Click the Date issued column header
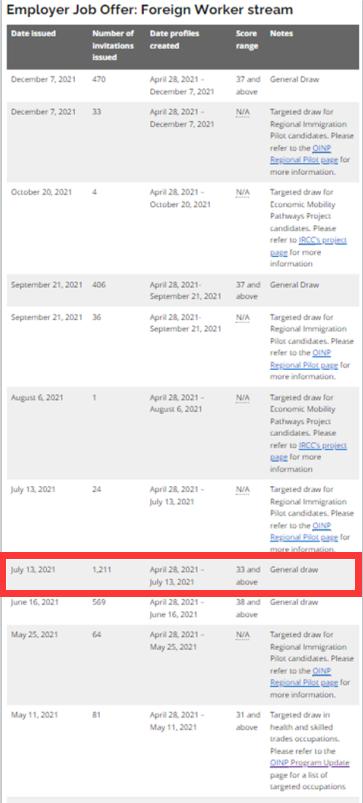The height and width of the screenshot is (803, 363). click(x=33, y=34)
